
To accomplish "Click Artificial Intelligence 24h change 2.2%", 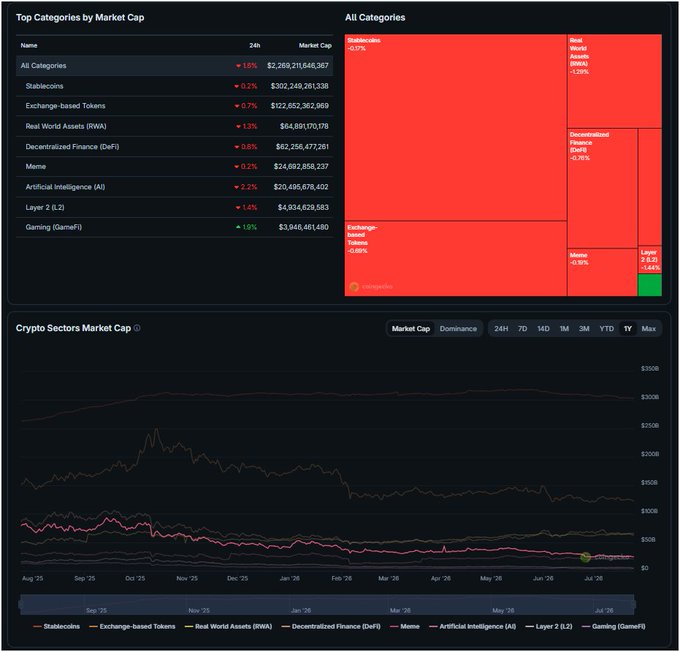I will [x=245, y=187].
